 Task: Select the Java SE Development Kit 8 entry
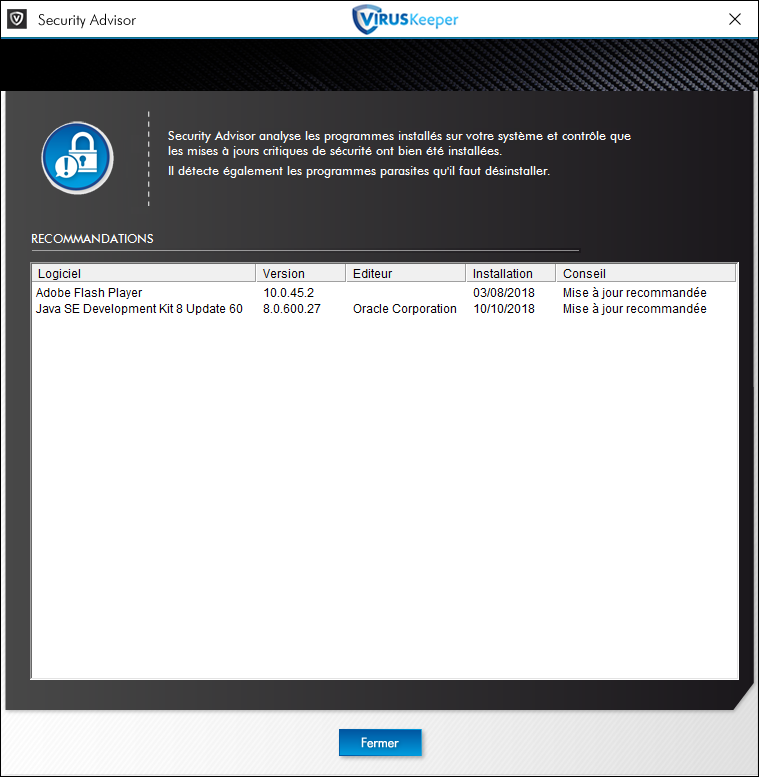coord(139,309)
